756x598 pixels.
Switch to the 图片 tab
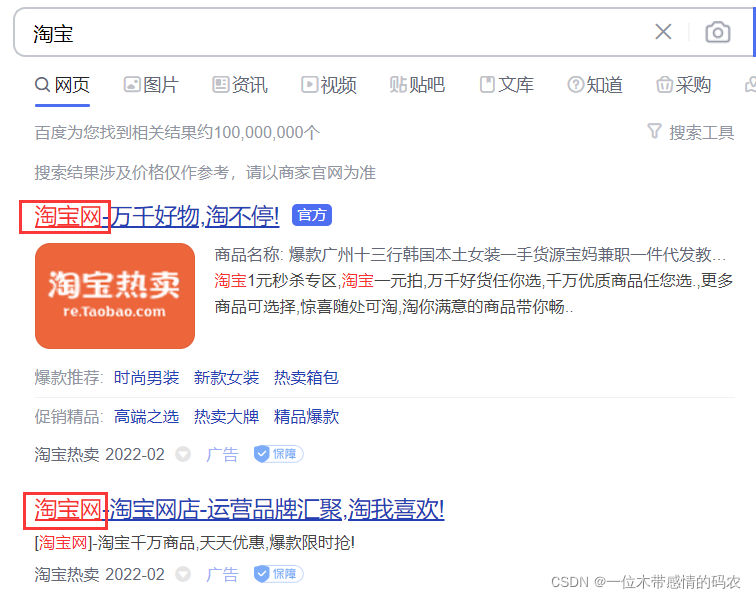click(150, 85)
